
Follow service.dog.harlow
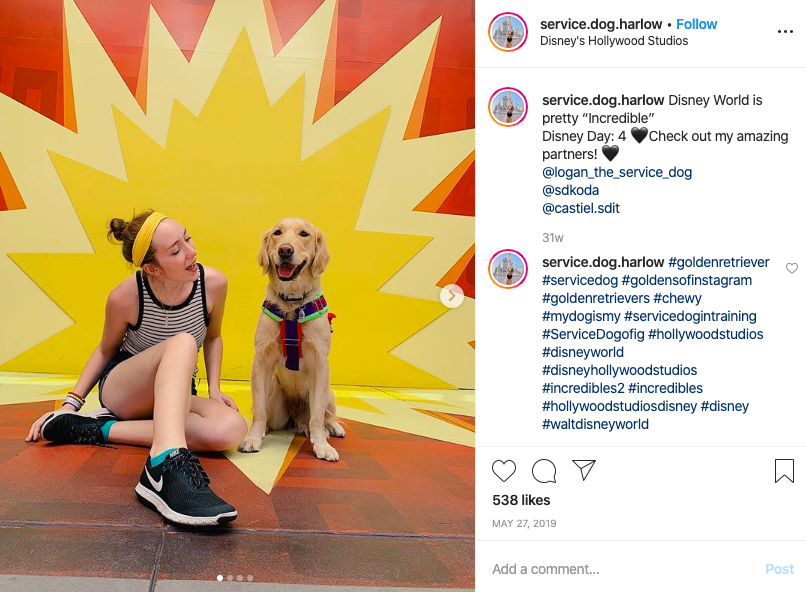(697, 24)
